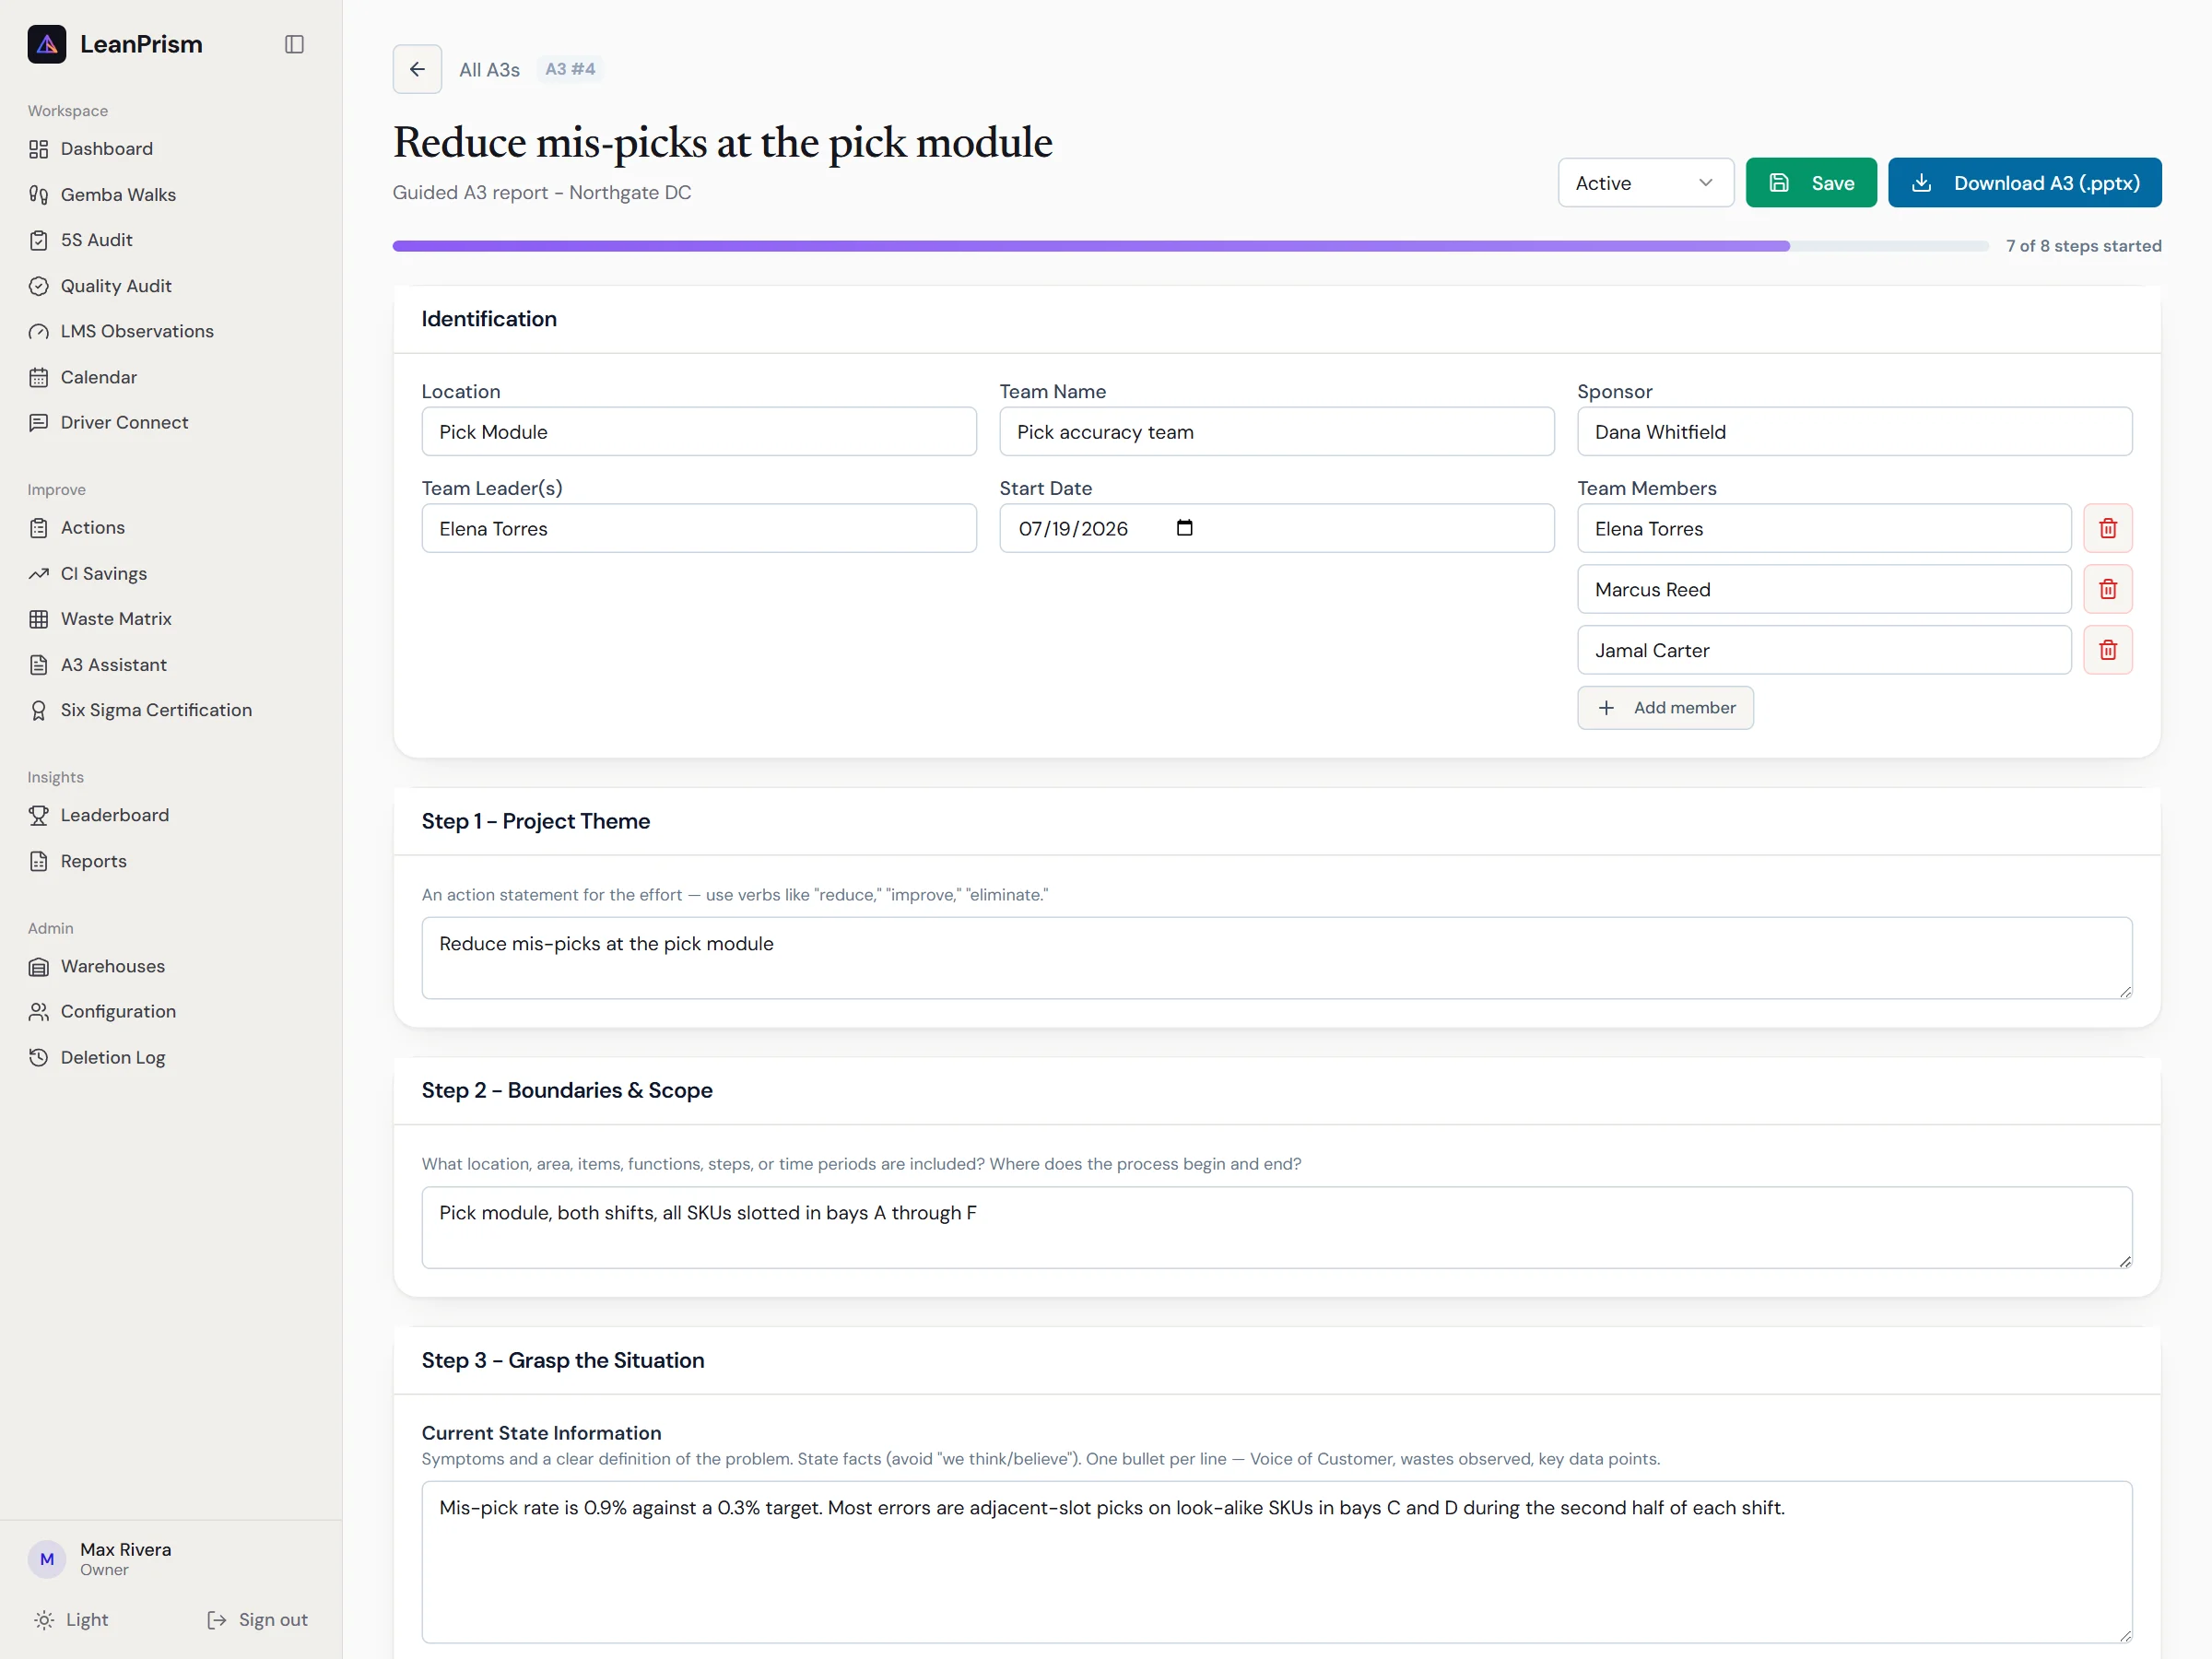Click the Team Leader(s) input
Image resolution: width=2212 pixels, height=1659 pixels.
[699, 528]
